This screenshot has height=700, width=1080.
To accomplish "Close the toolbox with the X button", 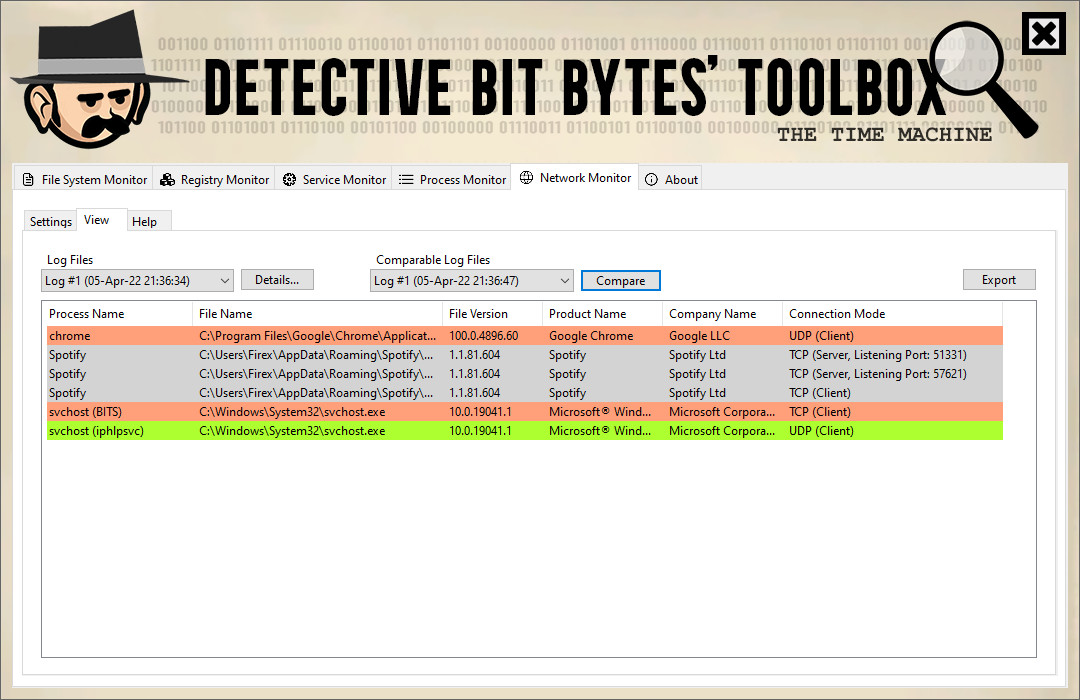I will (1043, 35).
